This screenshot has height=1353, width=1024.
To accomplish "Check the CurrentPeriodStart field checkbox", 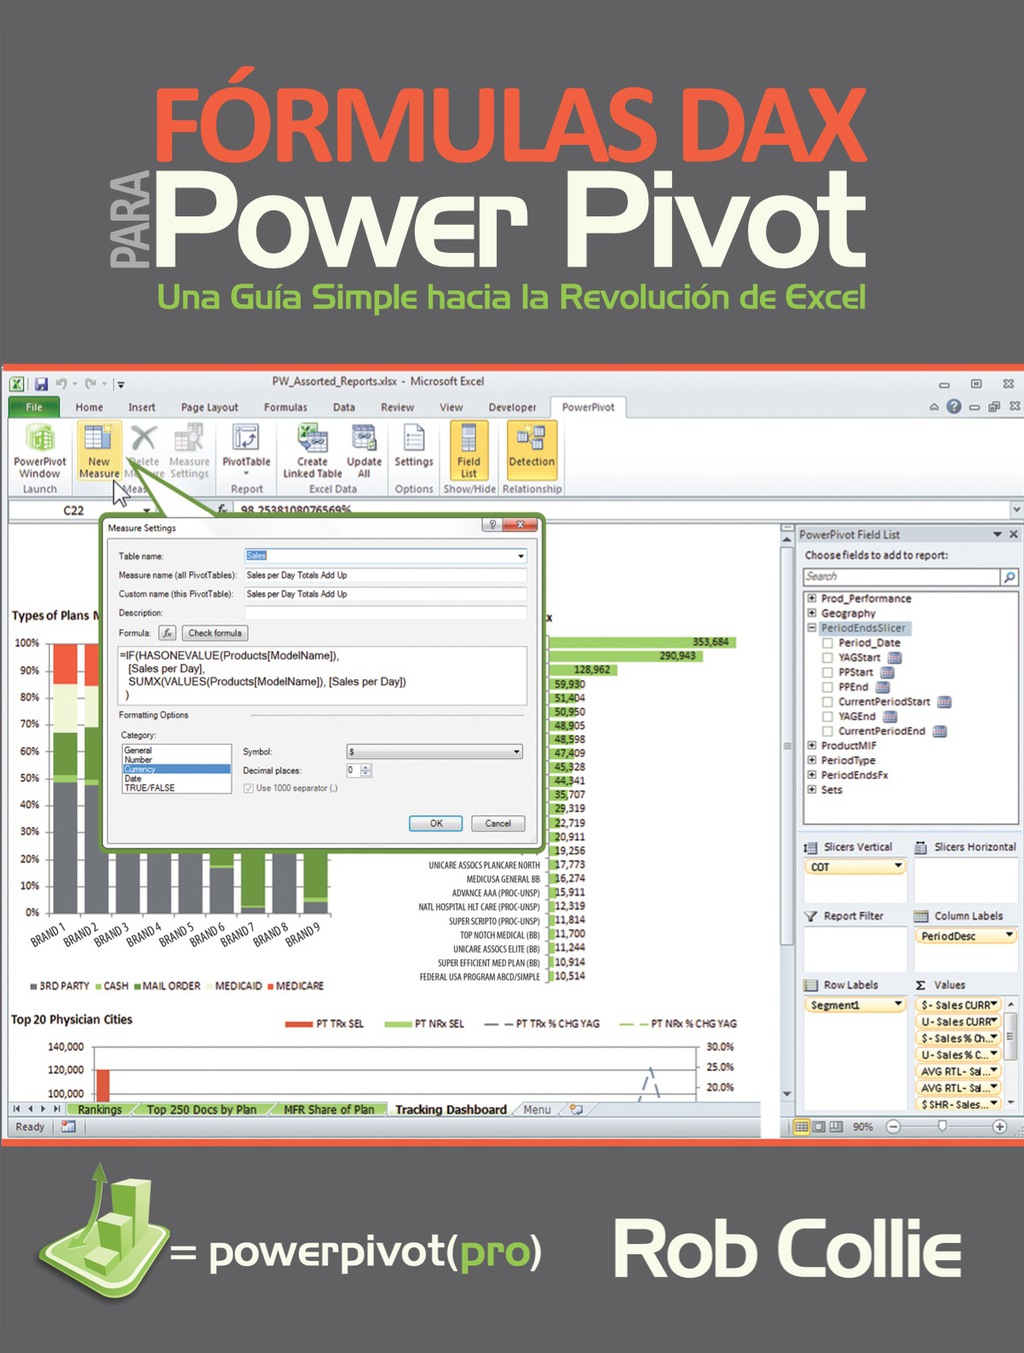I will pyautogui.click(x=828, y=702).
